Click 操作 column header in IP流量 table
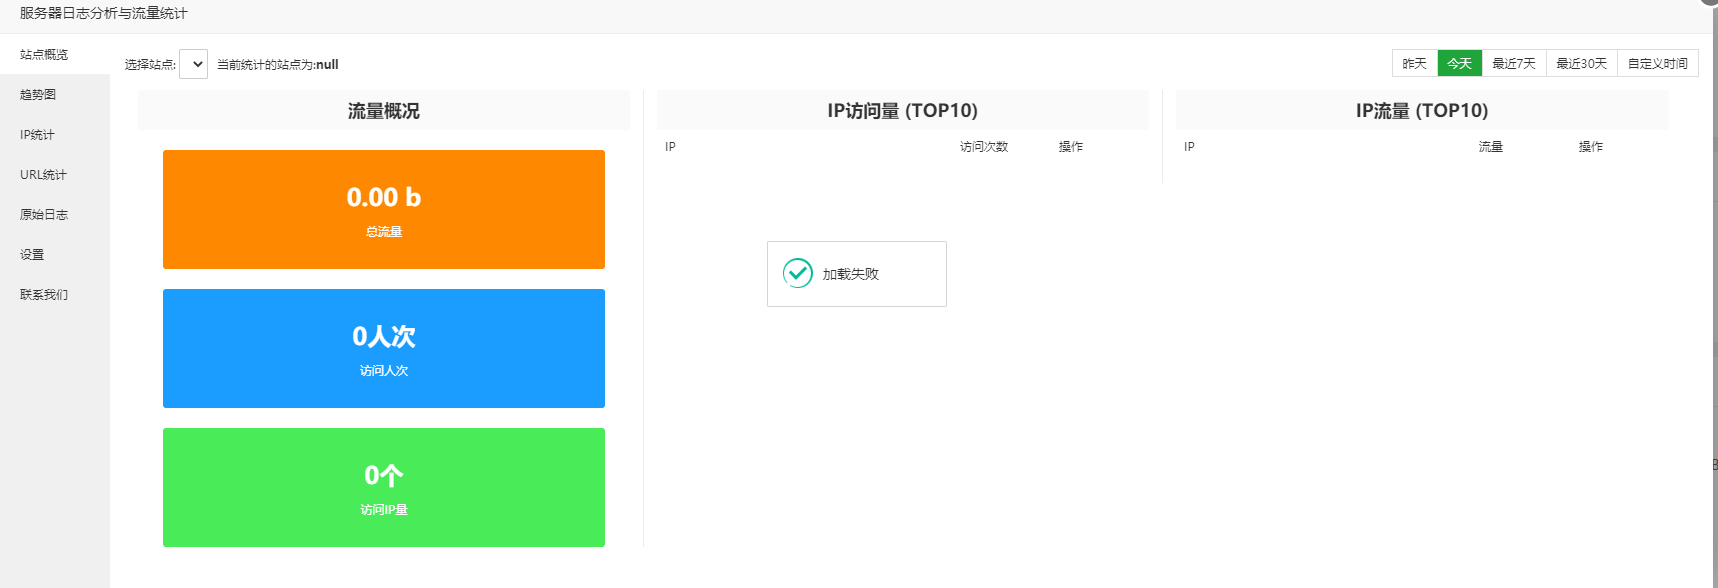The height and width of the screenshot is (588, 1718). tap(1591, 146)
